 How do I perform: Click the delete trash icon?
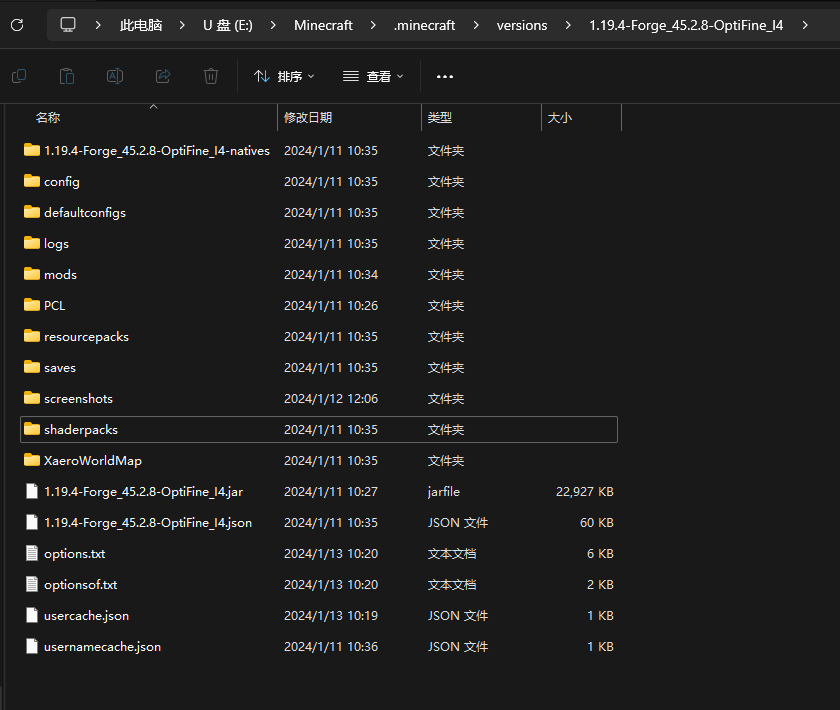coord(211,77)
